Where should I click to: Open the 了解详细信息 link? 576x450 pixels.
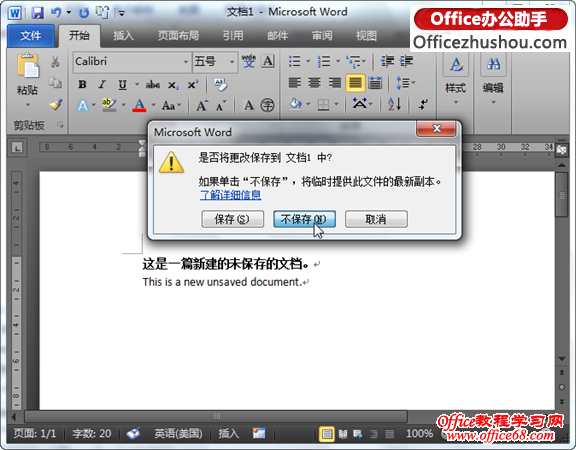tap(231, 195)
